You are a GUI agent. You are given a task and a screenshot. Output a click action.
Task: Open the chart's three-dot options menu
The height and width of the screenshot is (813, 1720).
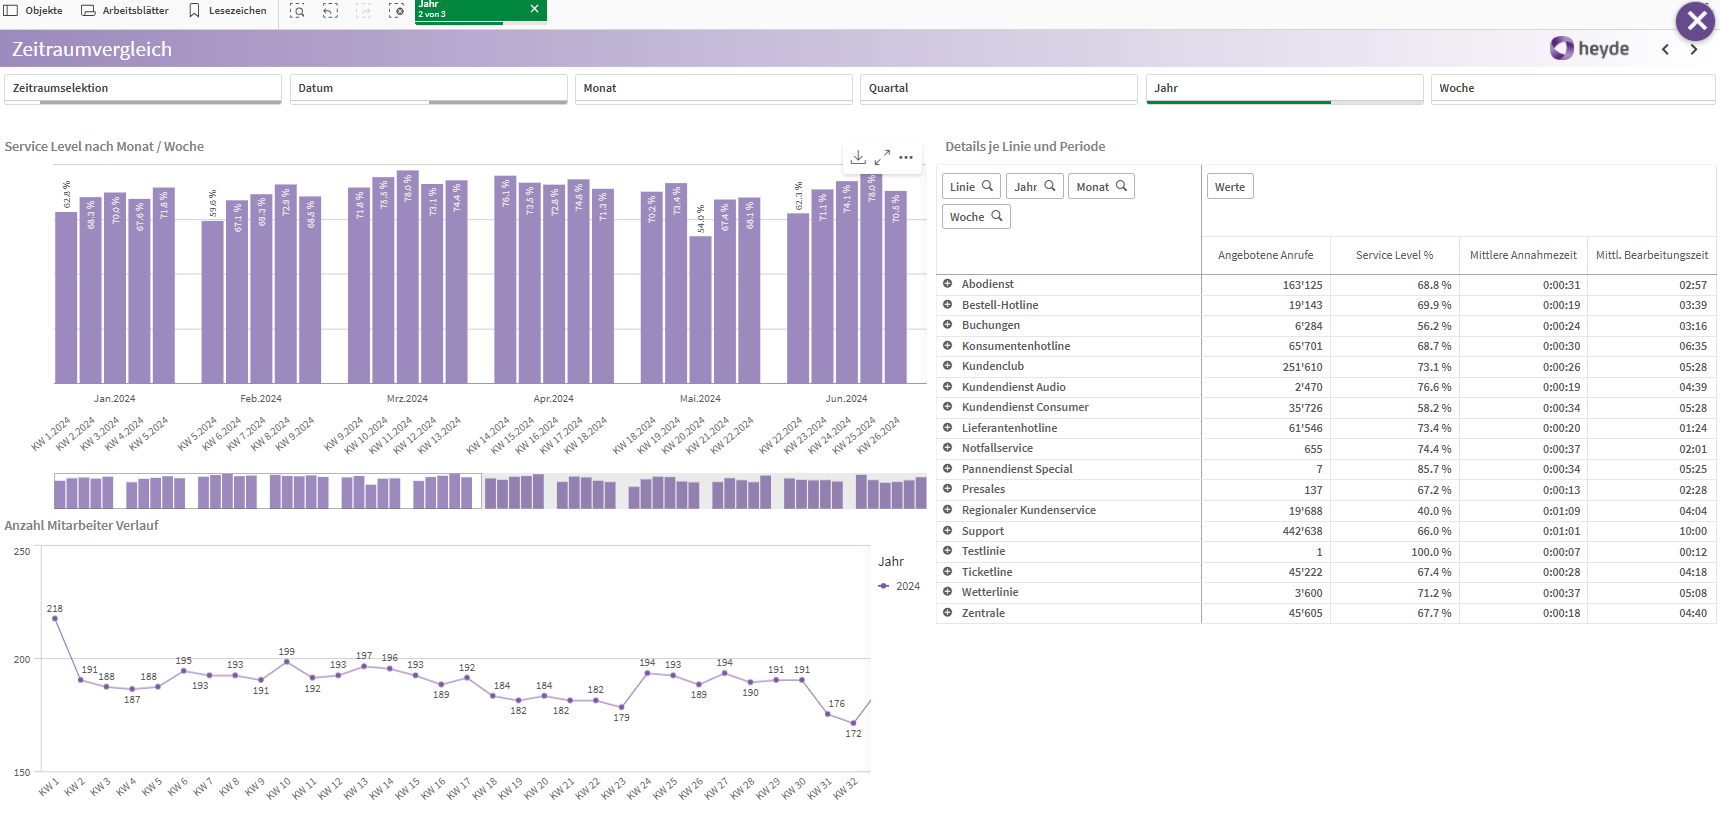pos(906,157)
